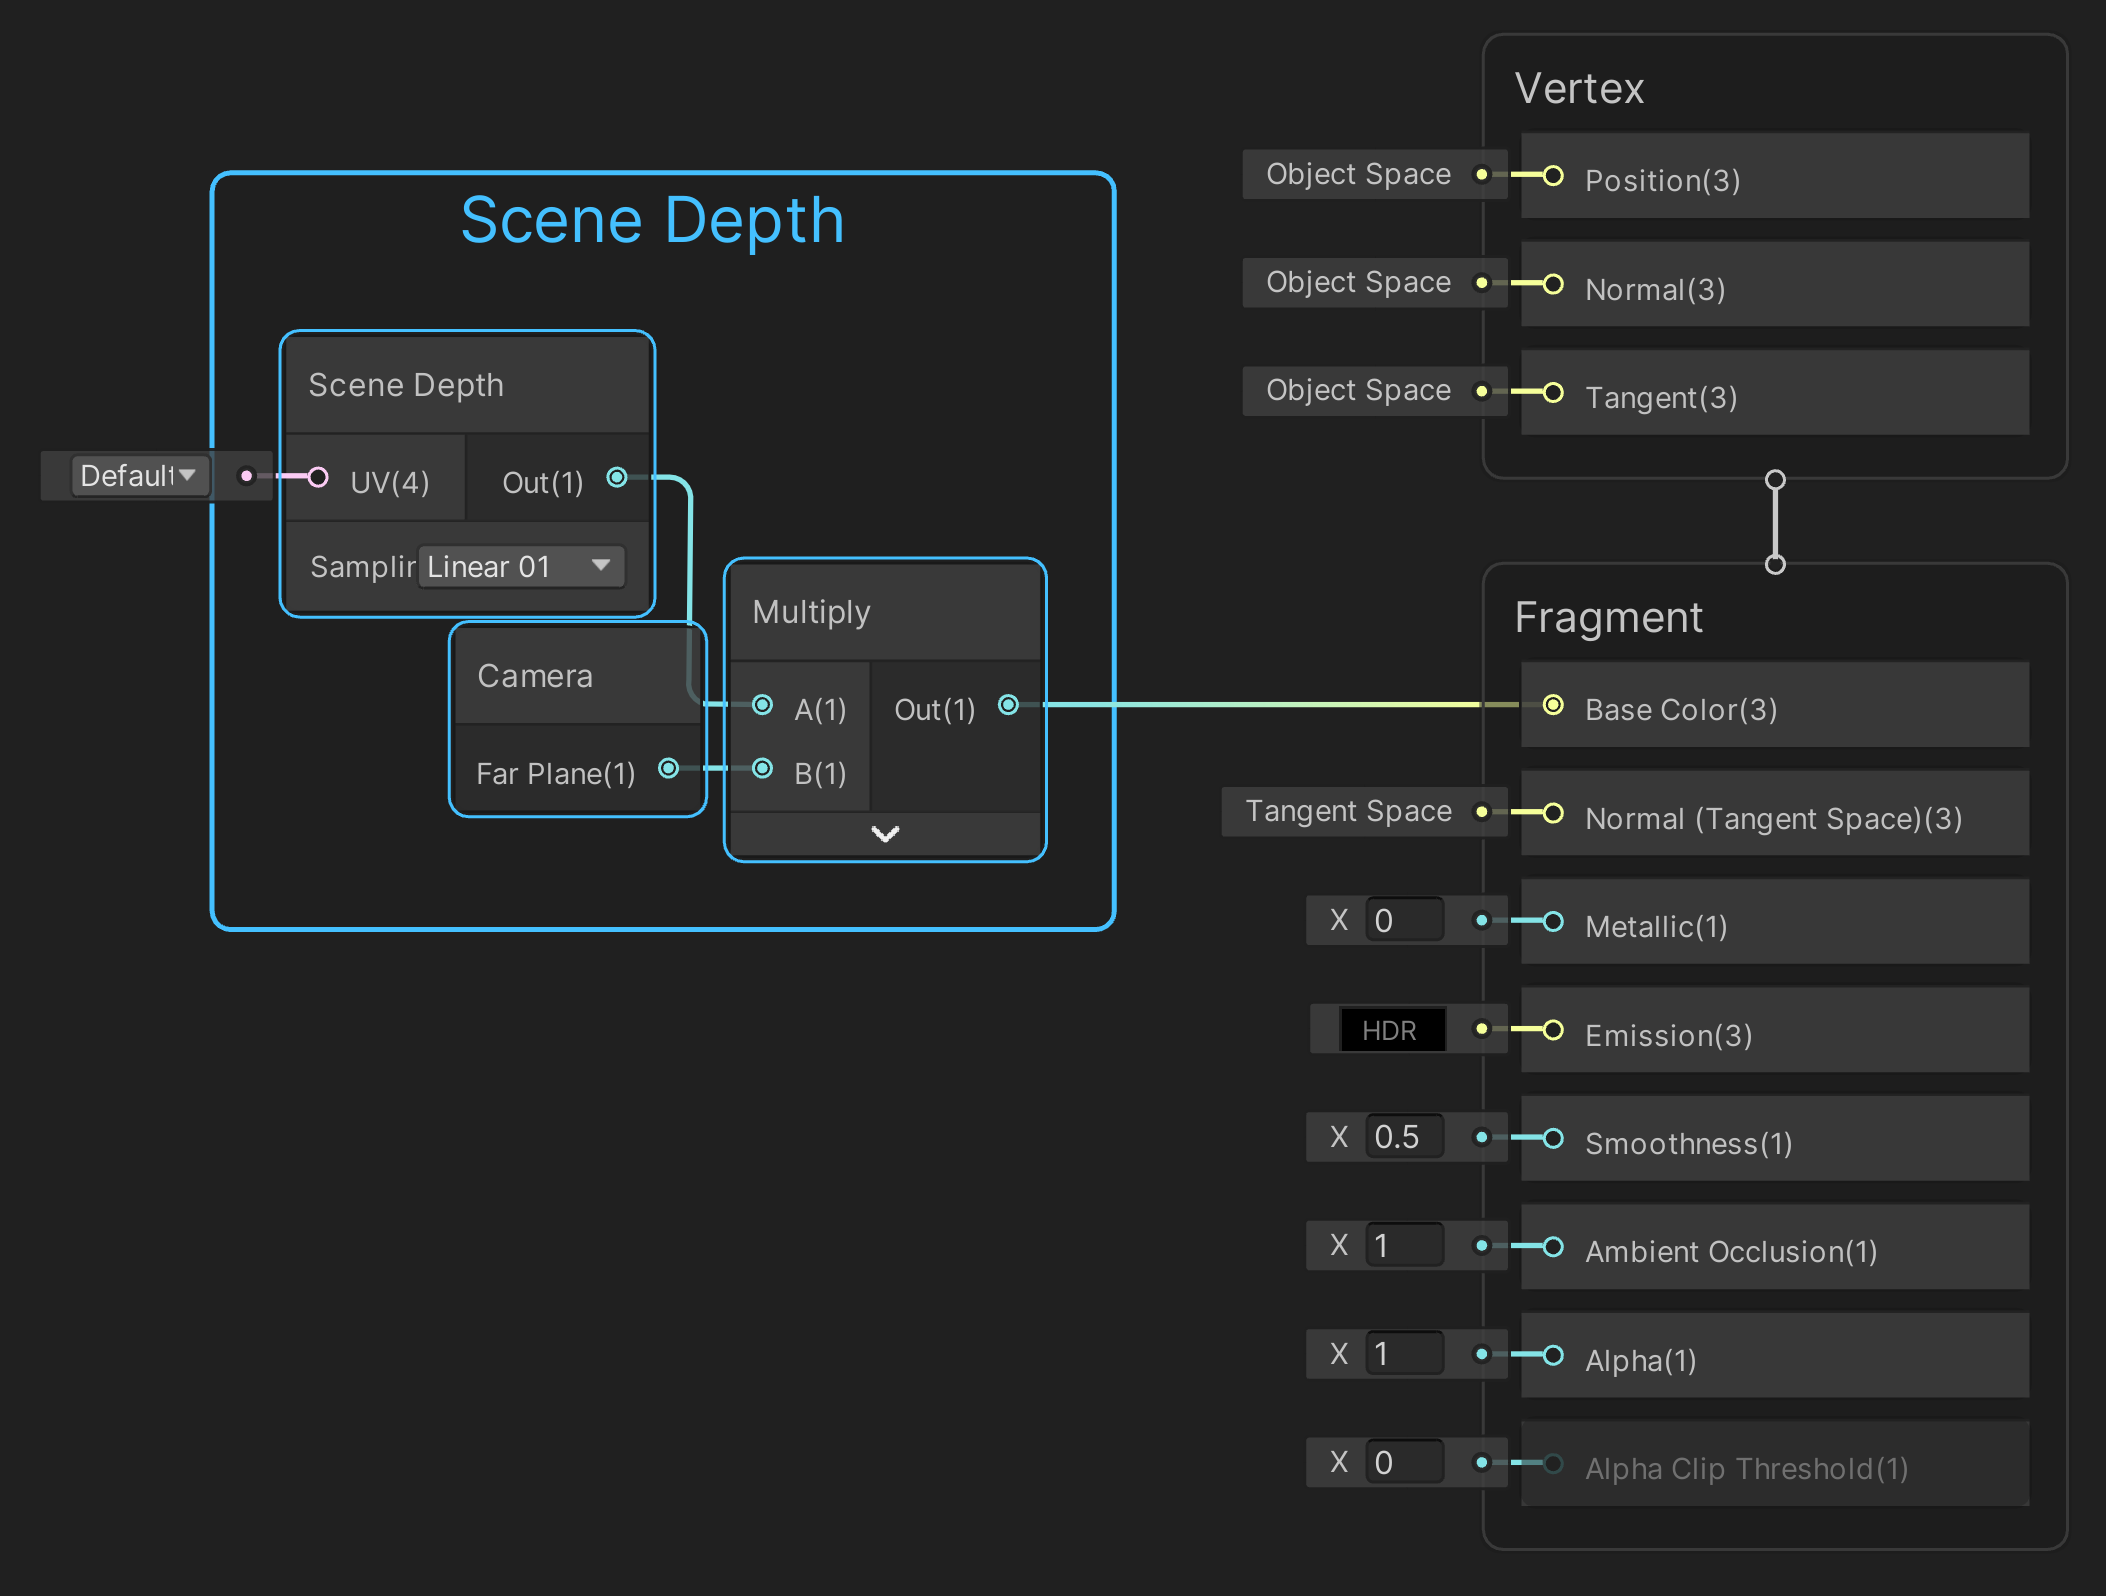Click the Scene Depth Out(1) output port

pyautogui.click(x=617, y=477)
